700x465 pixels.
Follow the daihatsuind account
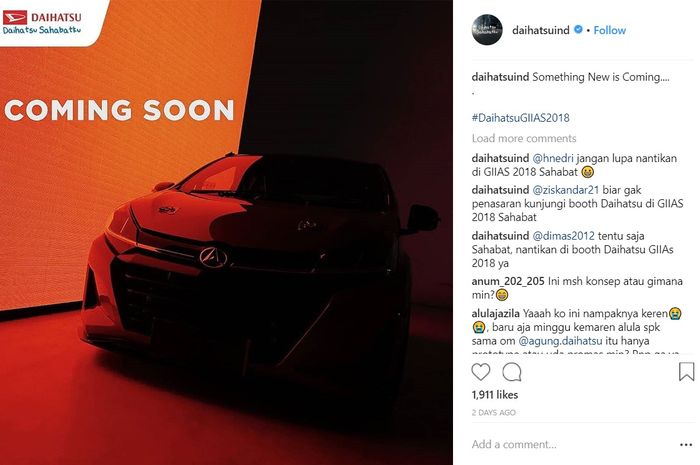pos(609,30)
